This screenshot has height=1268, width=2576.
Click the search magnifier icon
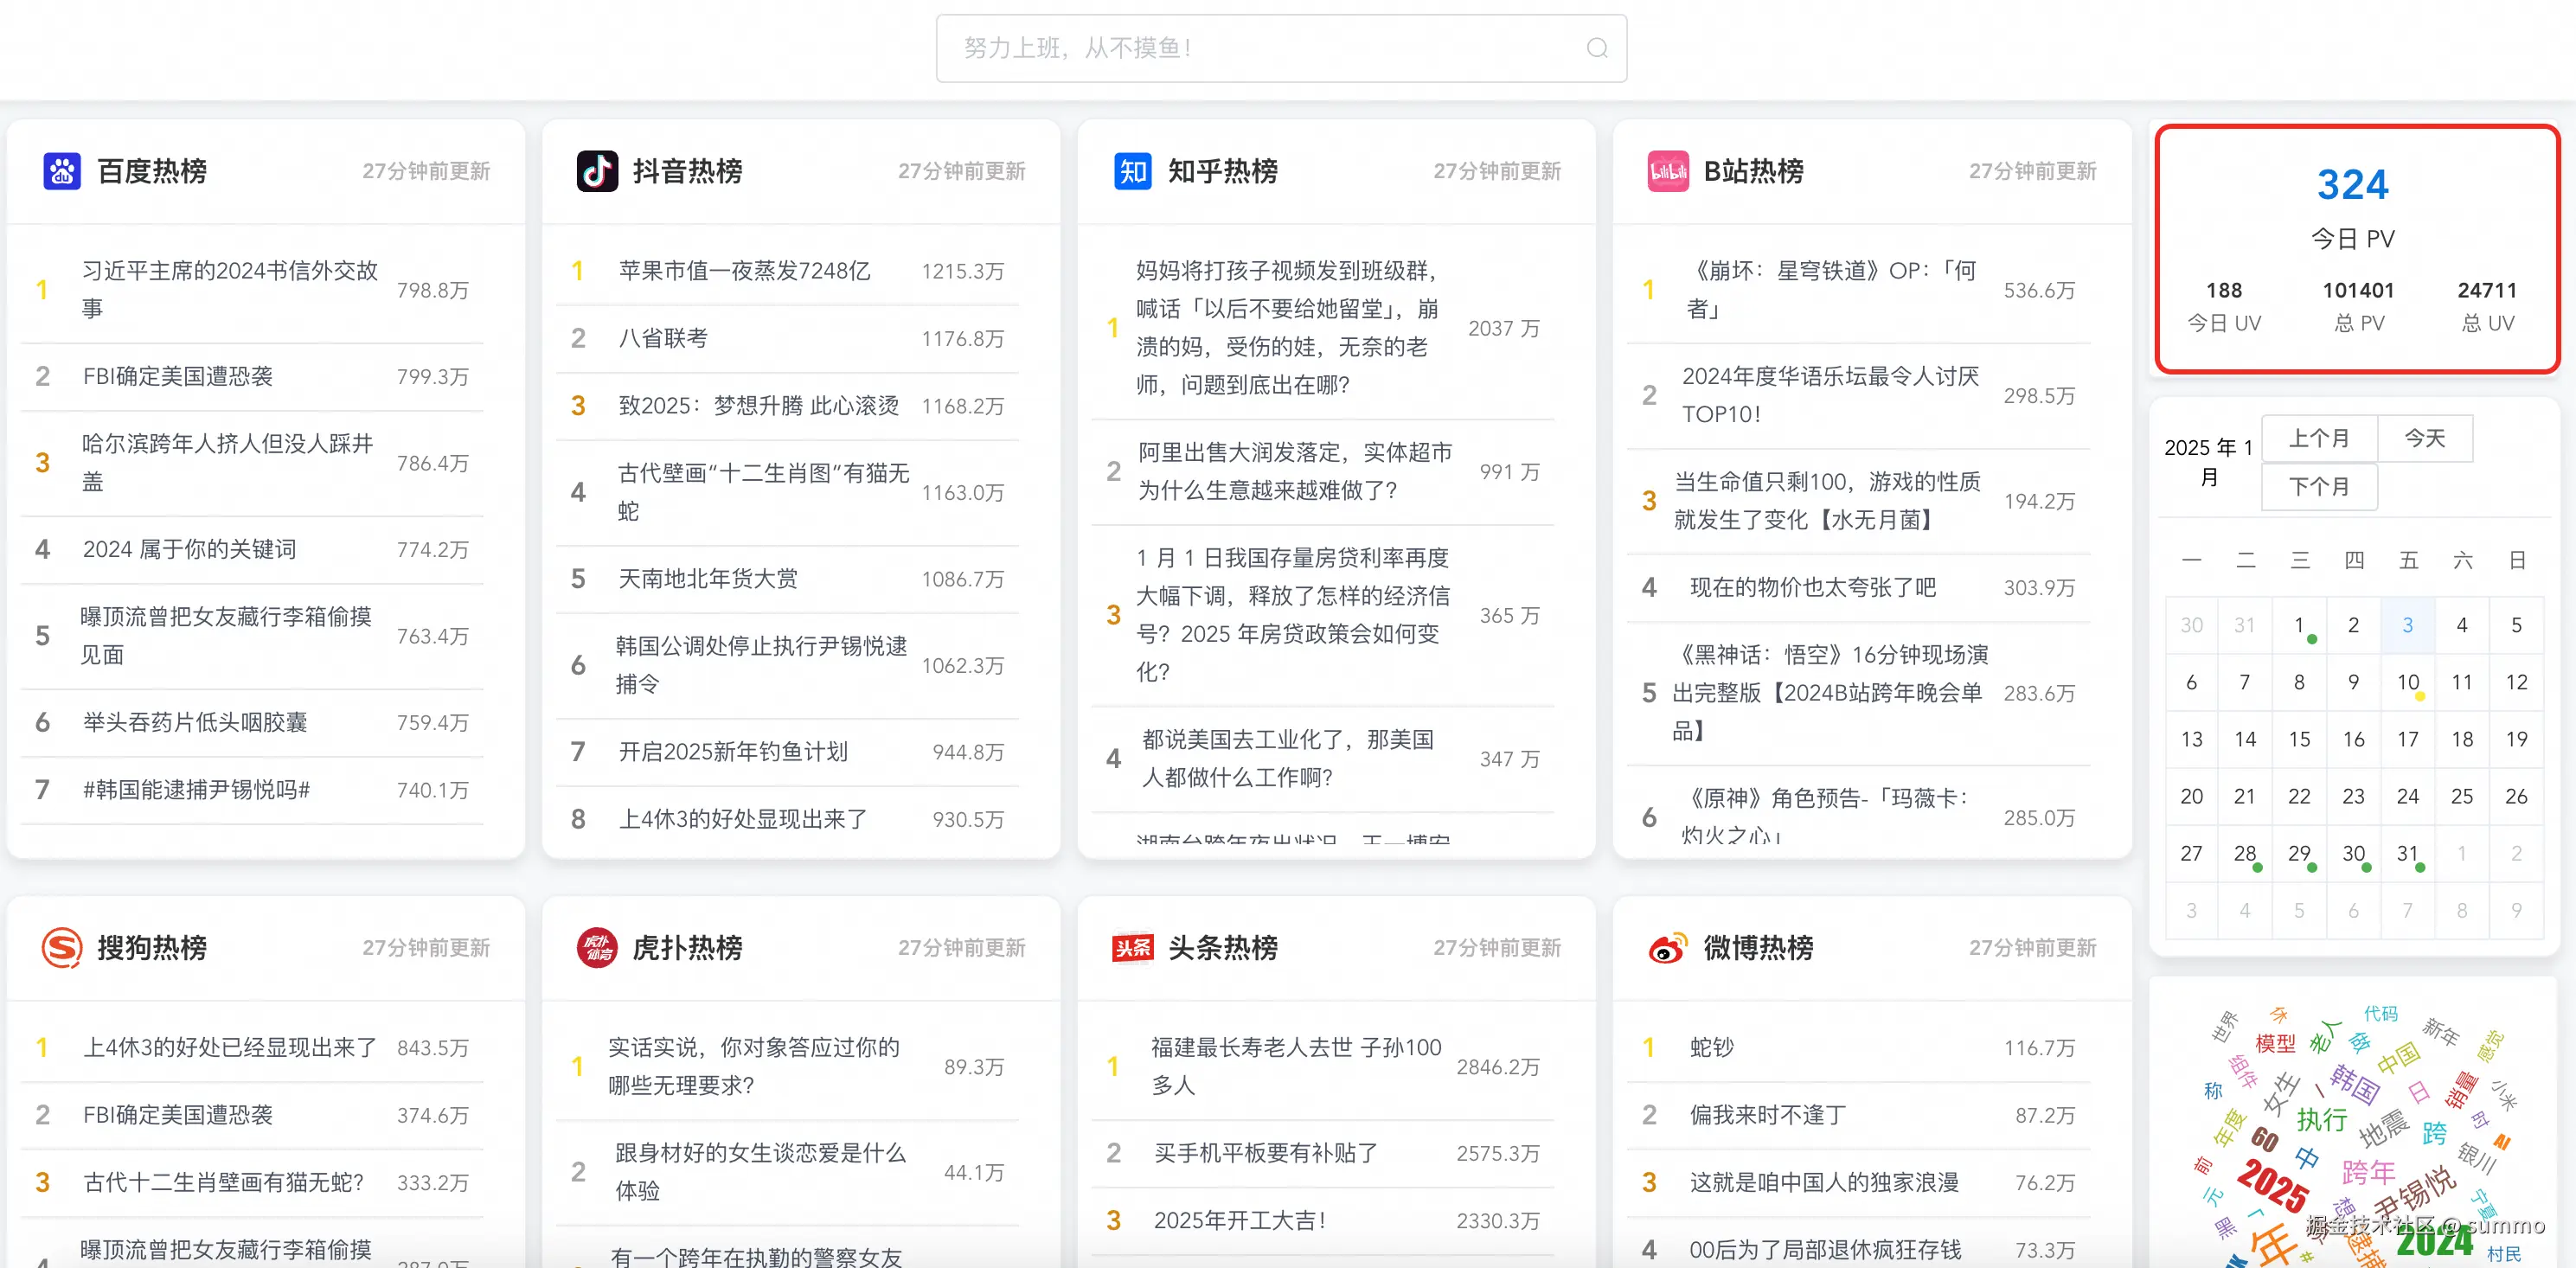pyautogui.click(x=1596, y=48)
